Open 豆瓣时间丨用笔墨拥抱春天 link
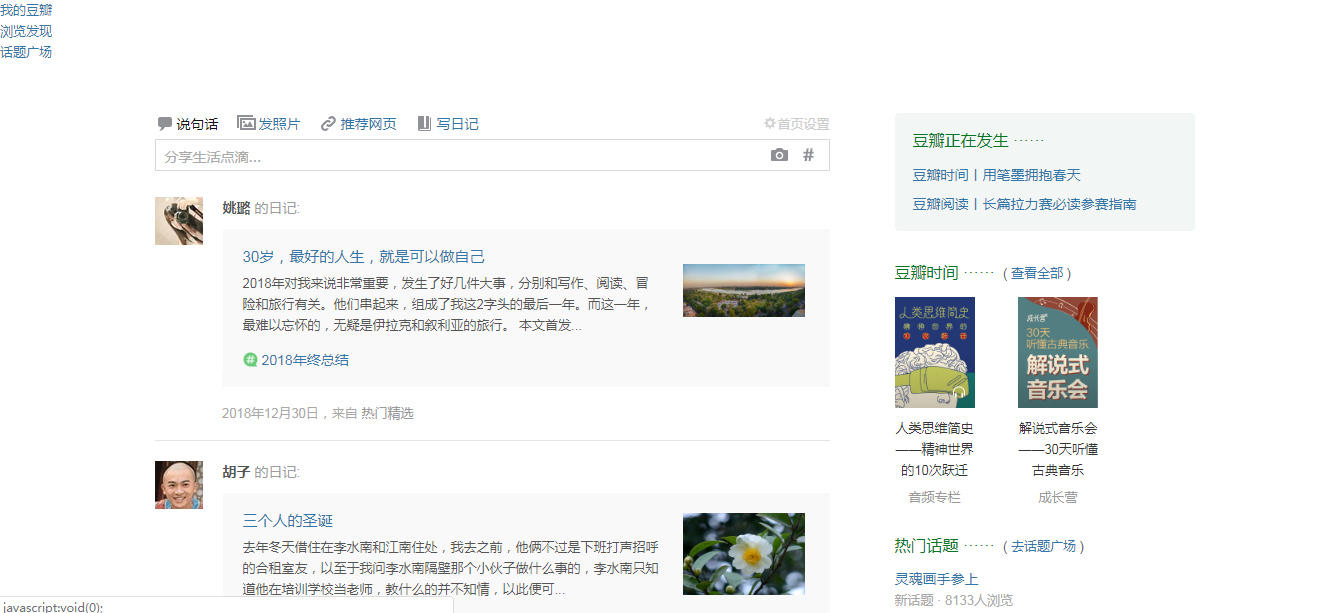 tap(997, 175)
